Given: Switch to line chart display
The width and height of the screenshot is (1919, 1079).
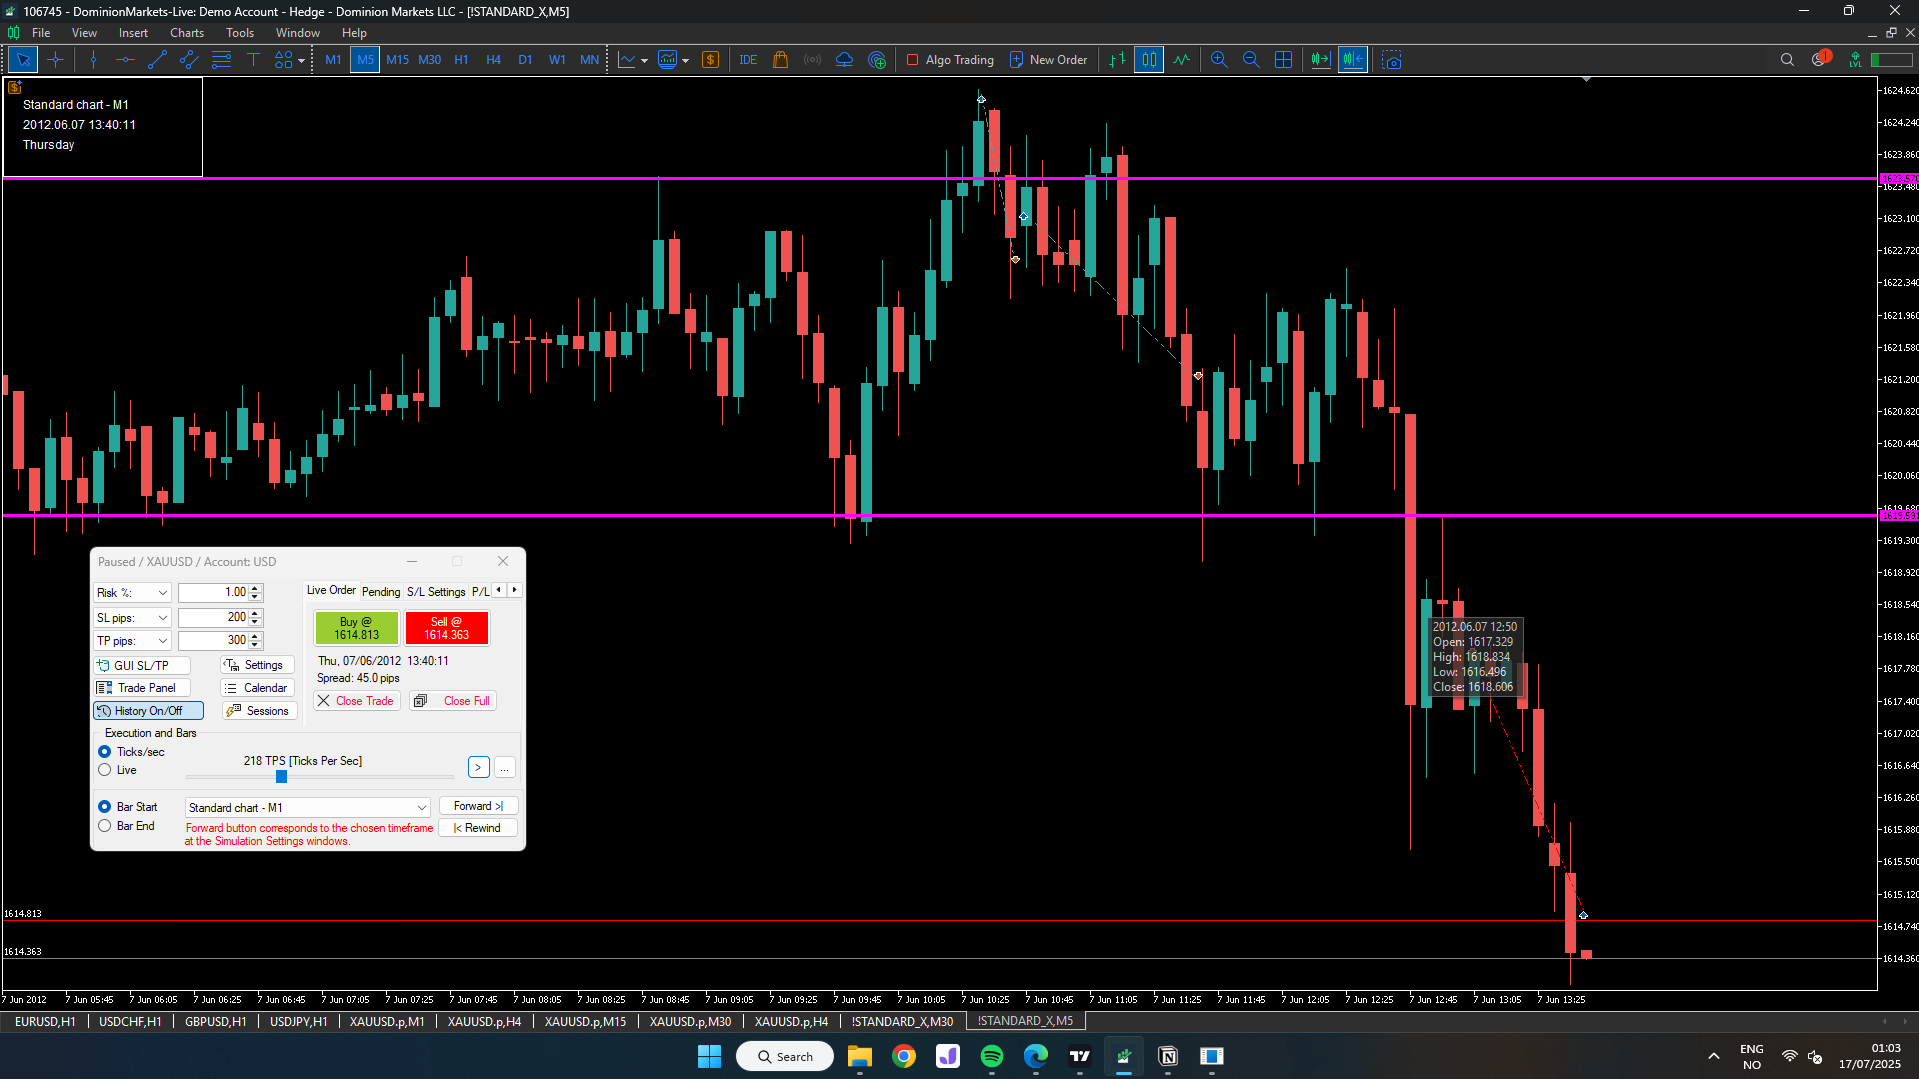Looking at the screenshot, I should click(x=1181, y=60).
